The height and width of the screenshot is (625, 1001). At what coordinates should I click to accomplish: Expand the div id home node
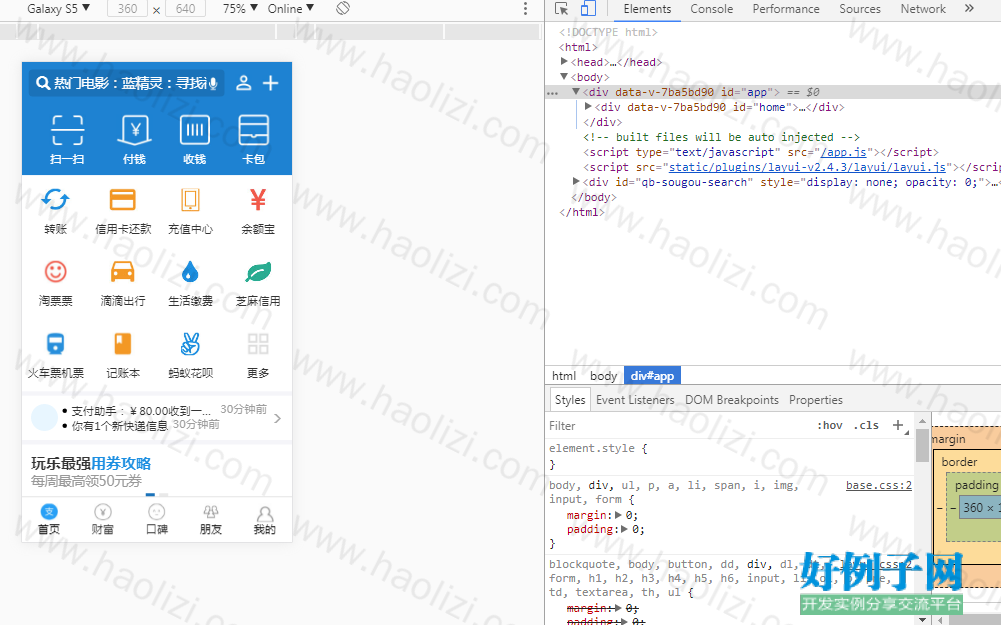coord(588,107)
